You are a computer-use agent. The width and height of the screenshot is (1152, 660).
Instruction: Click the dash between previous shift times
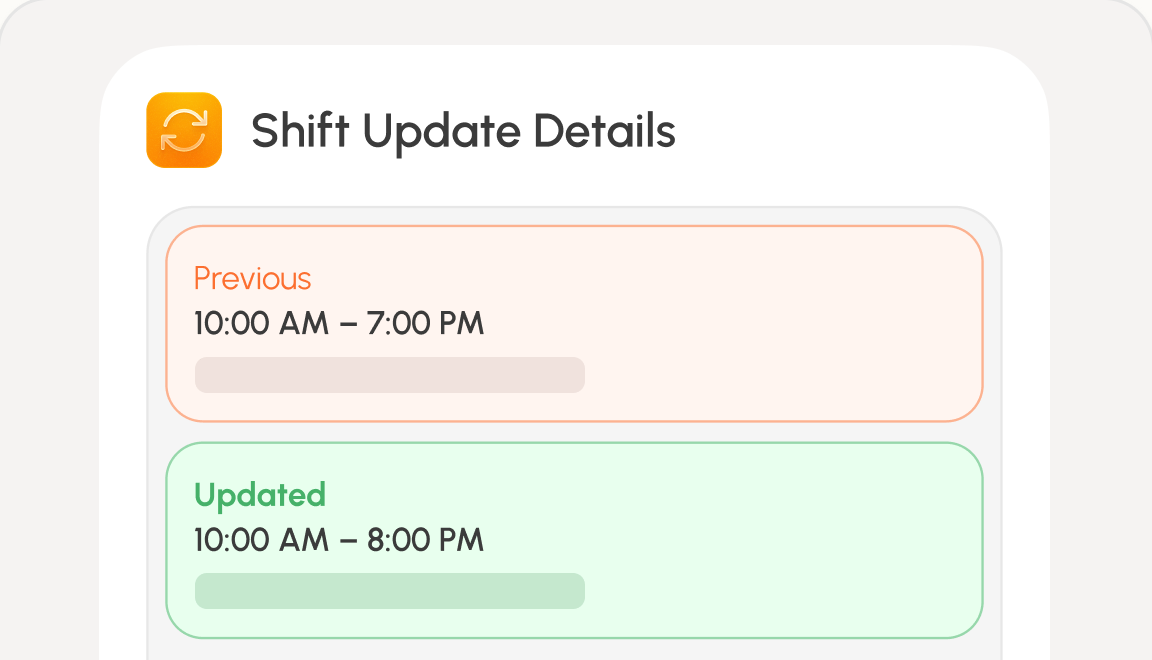pos(348,324)
